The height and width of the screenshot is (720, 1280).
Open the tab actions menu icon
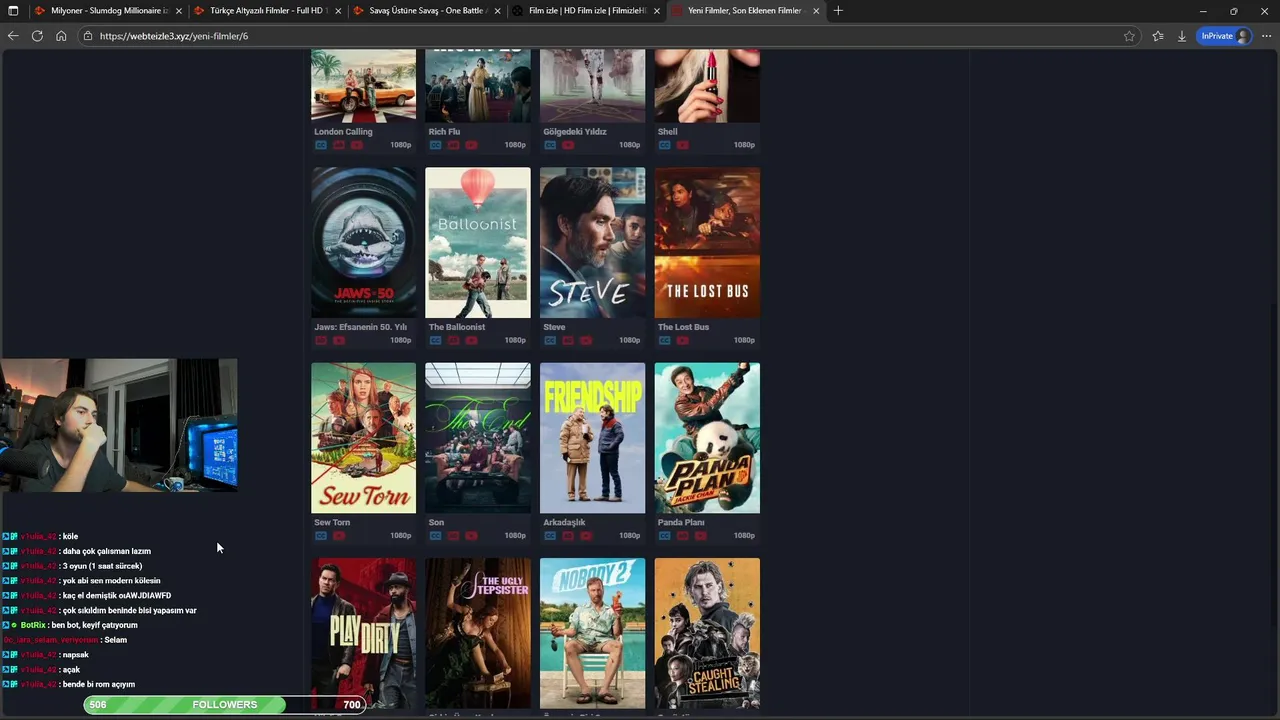[13, 11]
